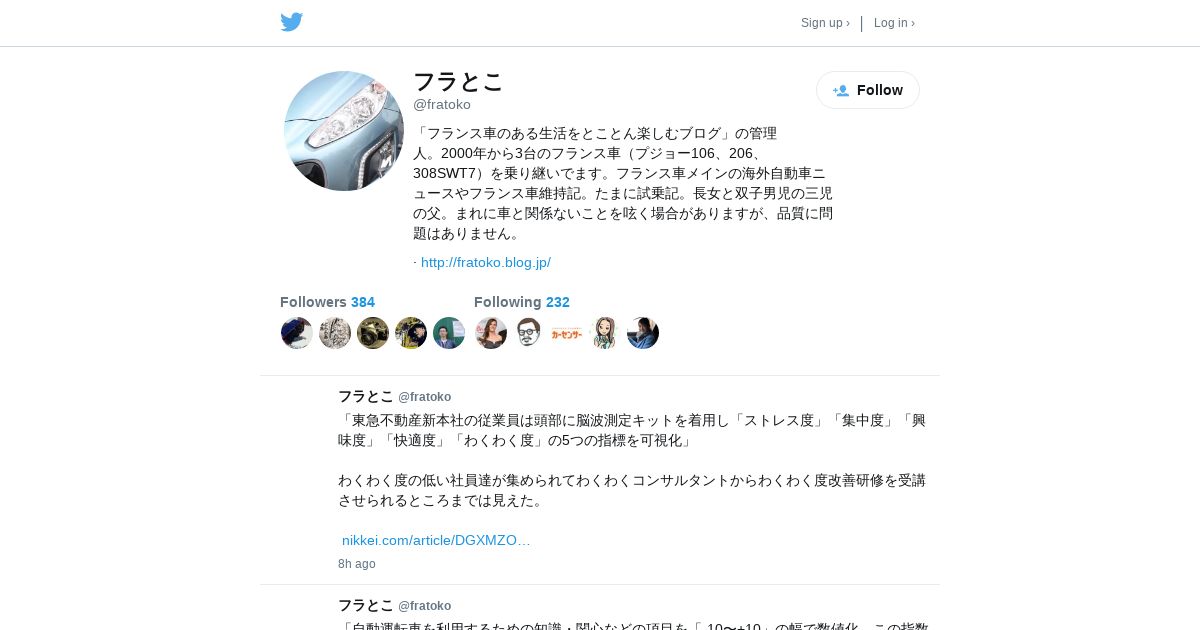Click the 8h ago timestamp
The width and height of the screenshot is (1200, 630).
click(357, 564)
